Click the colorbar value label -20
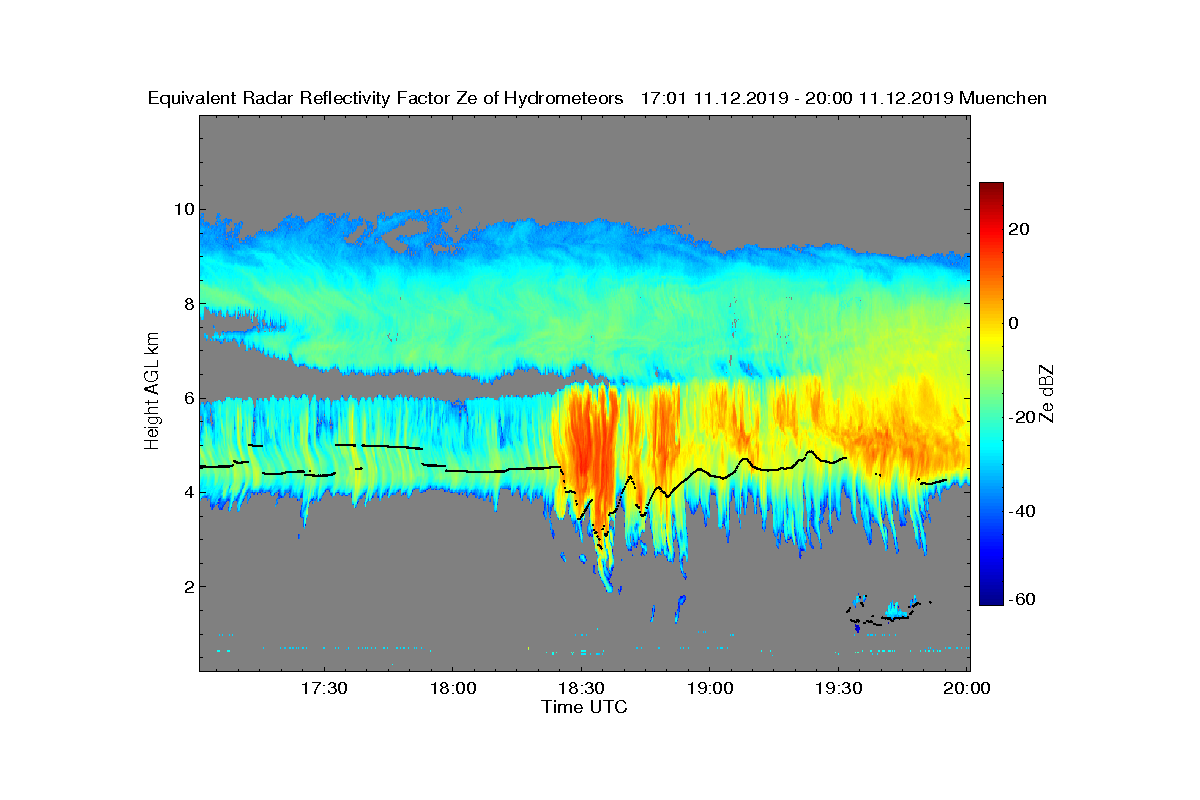Screen dimensions: 1200x800 click(x=1020, y=417)
